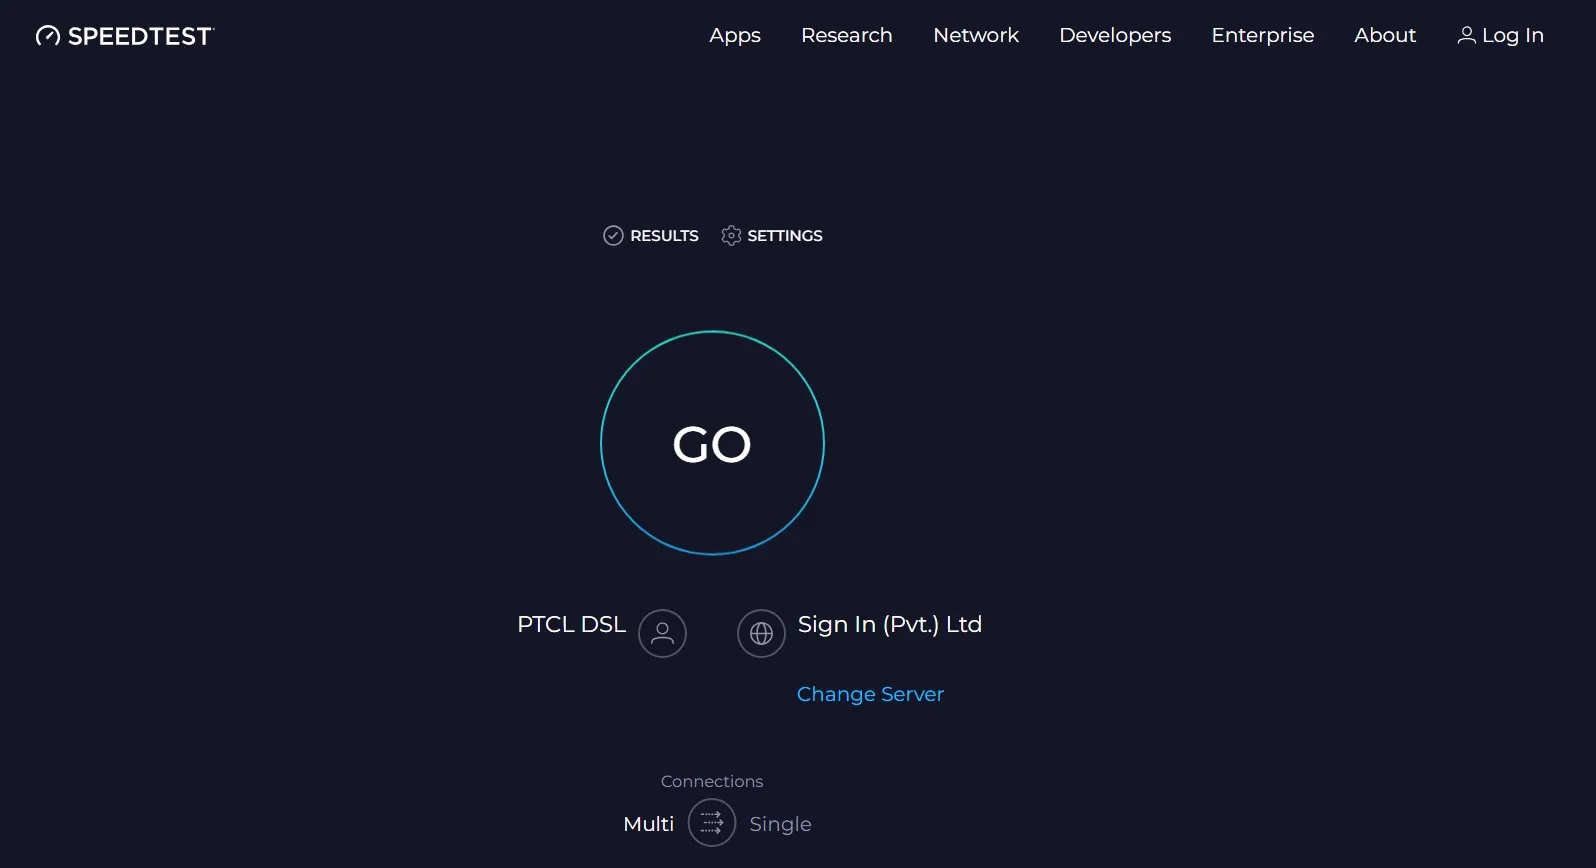The image size is (1596, 868).
Task: Open the Settings gear icon
Action: (731, 236)
